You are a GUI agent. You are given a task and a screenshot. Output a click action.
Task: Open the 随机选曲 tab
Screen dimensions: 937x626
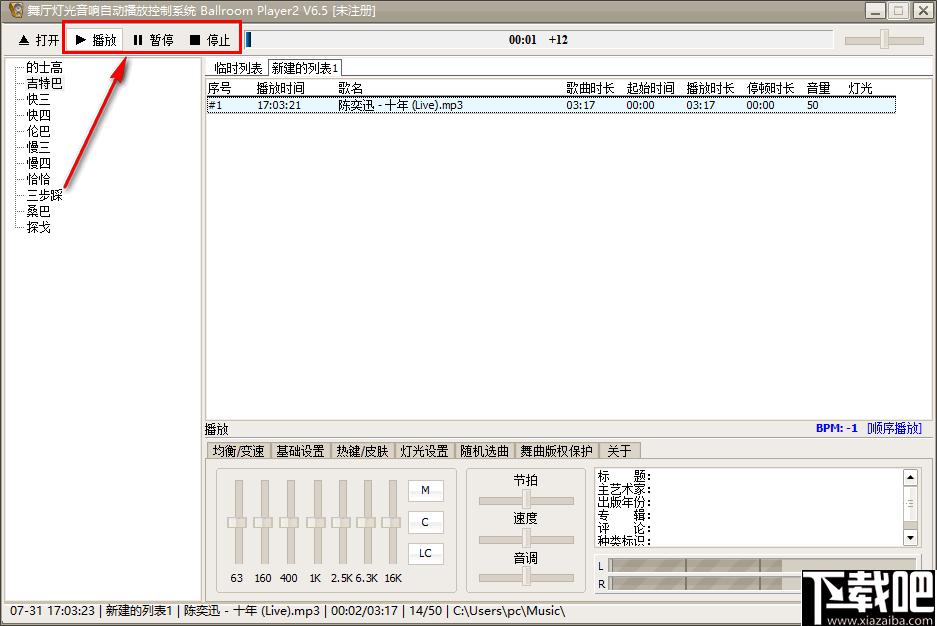pyautogui.click(x=485, y=451)
